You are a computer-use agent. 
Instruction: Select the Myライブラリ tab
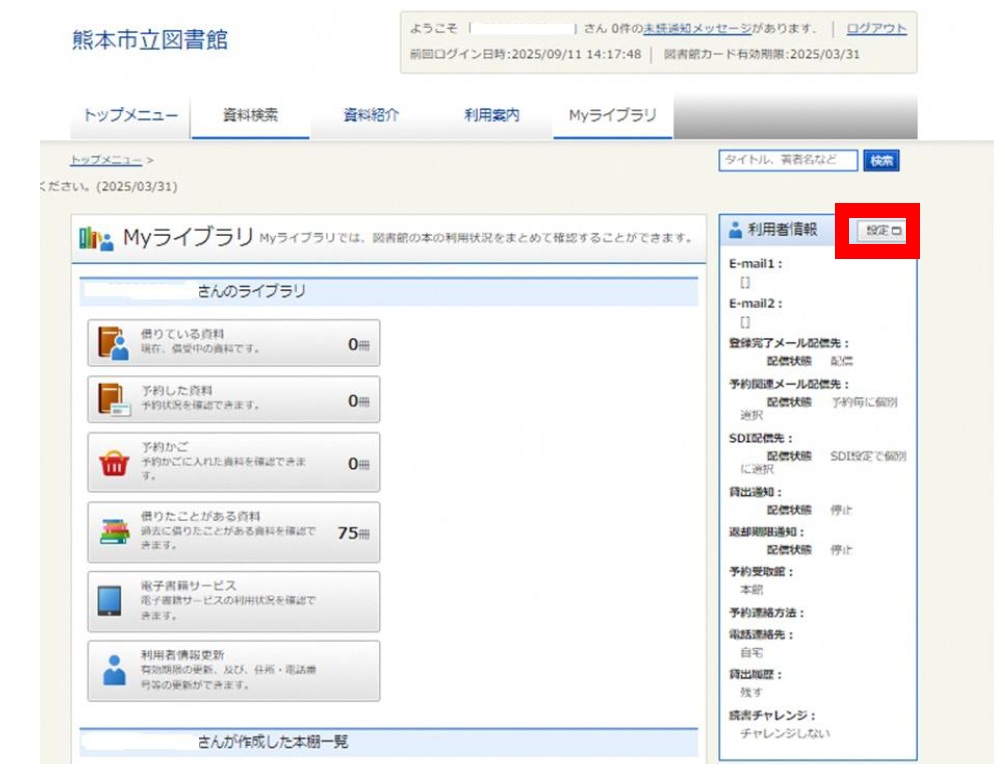[x=613, y=116]
